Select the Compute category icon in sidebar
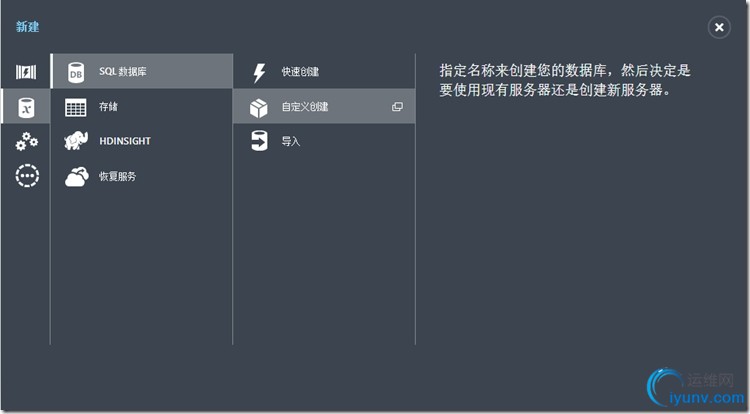750x414 pixels. click(26, 72)
